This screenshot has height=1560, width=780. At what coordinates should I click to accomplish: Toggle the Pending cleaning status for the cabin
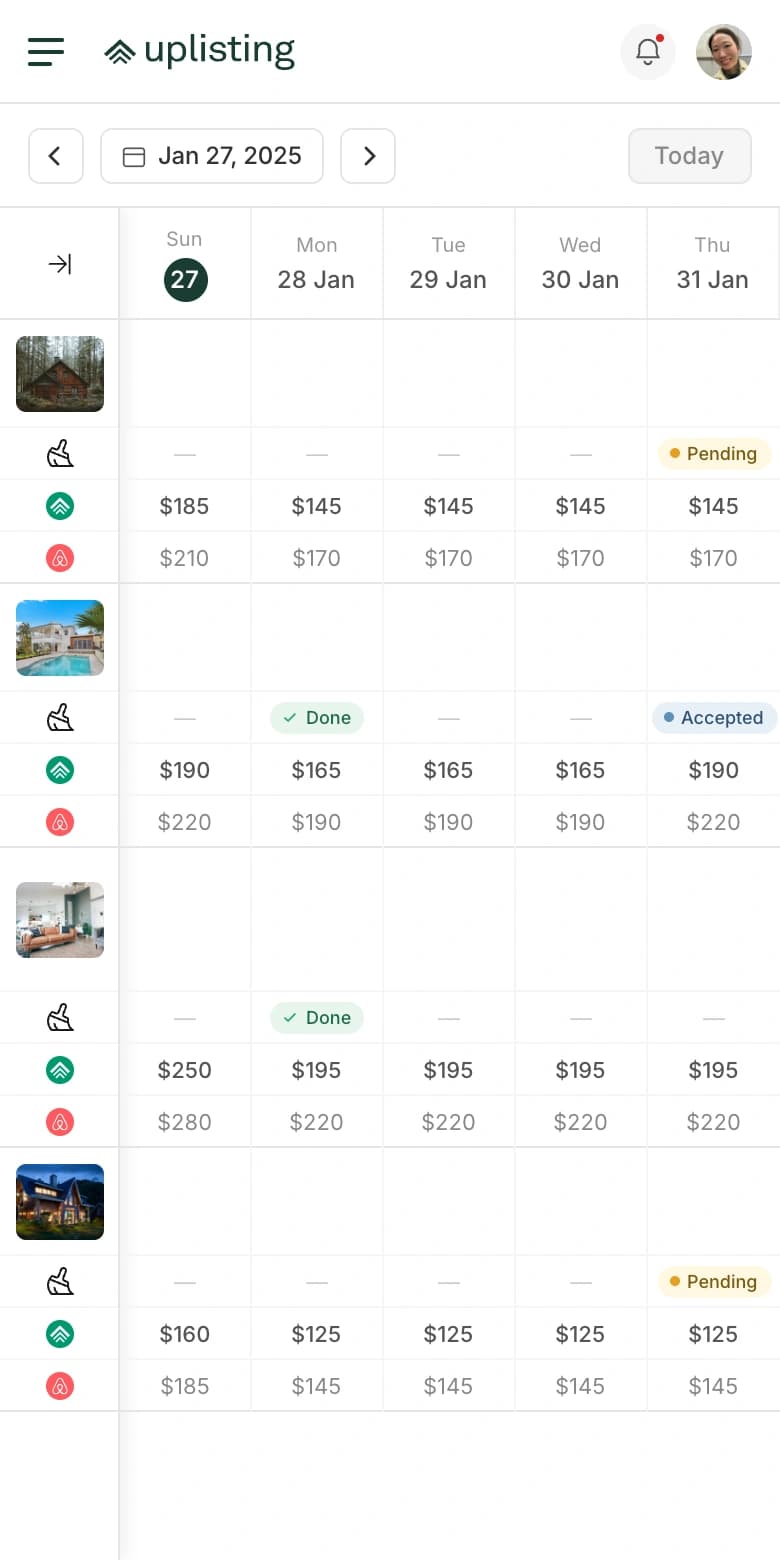coord(713,454)
